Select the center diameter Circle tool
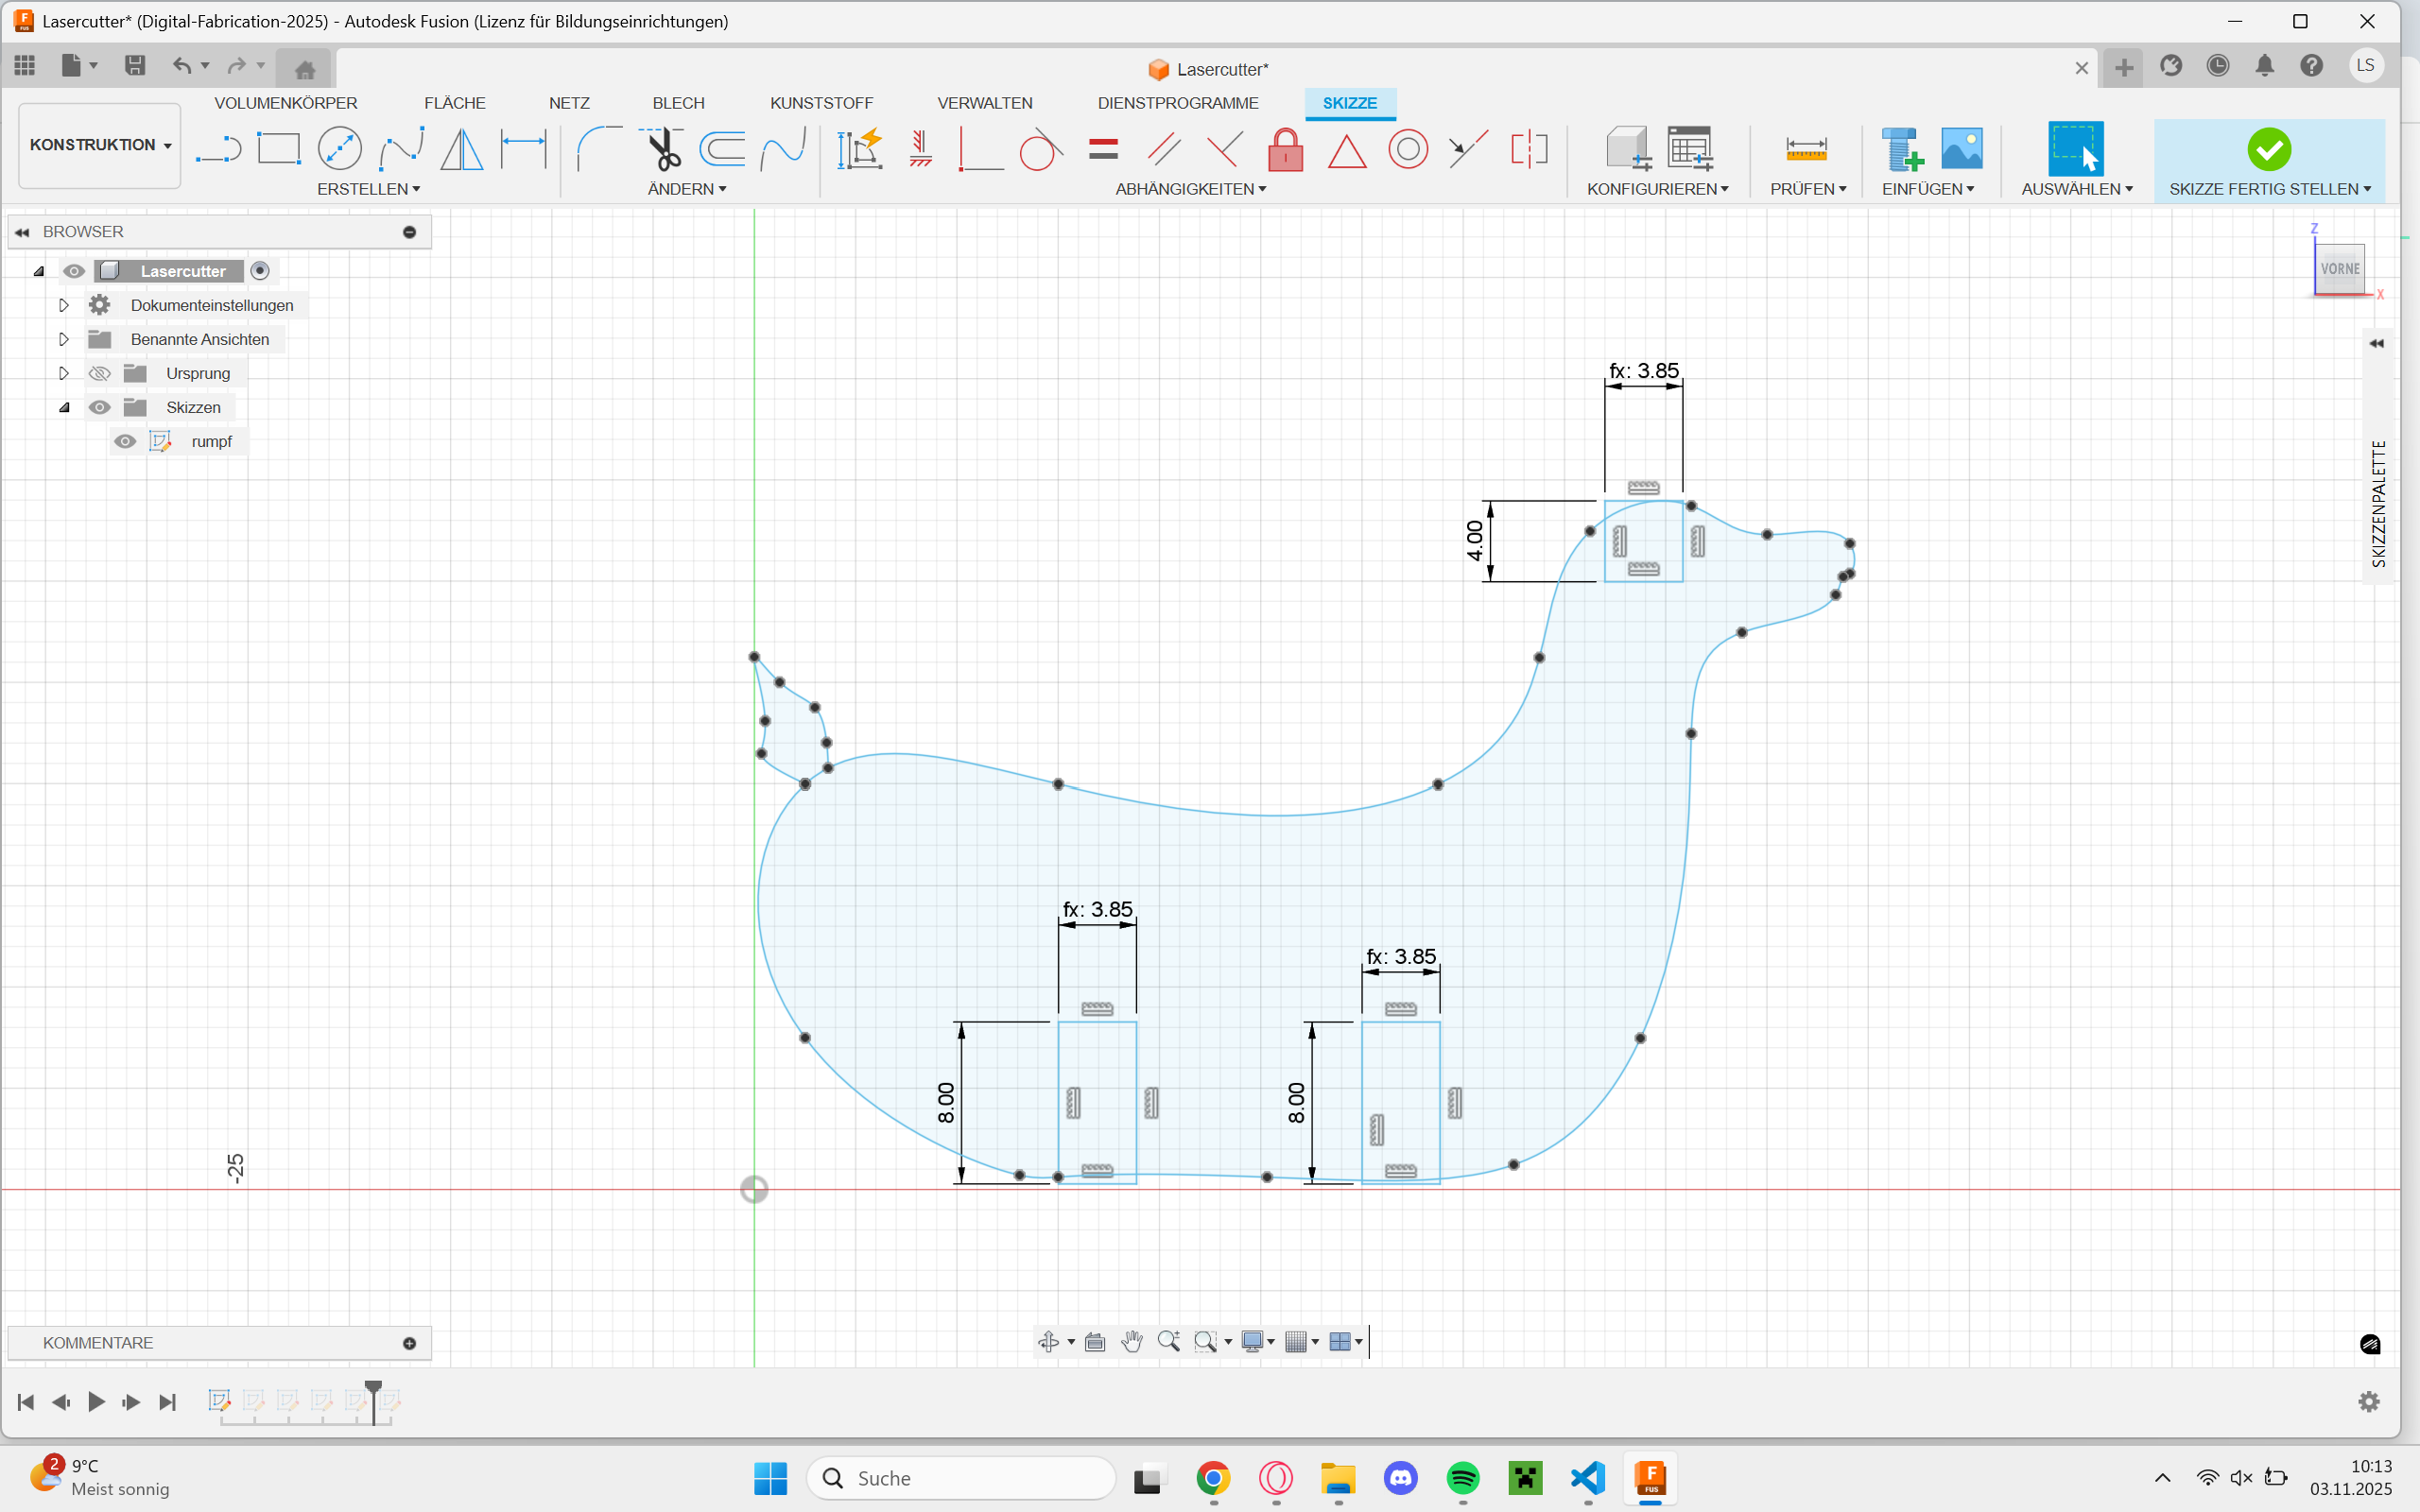 pyautogui.click(x=339, y=149)
